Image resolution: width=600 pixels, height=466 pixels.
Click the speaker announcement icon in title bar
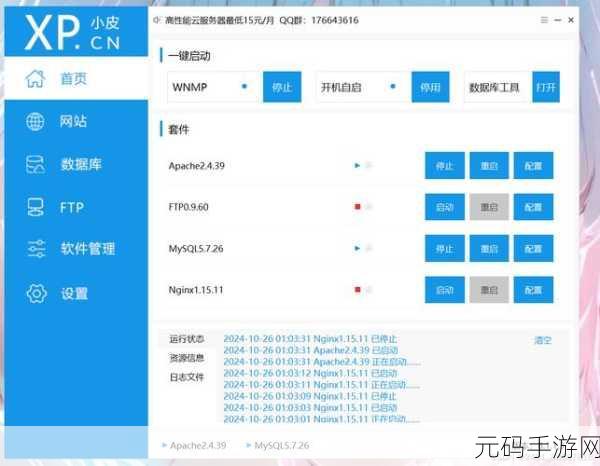pyautogui.click(x=156, y=20)
